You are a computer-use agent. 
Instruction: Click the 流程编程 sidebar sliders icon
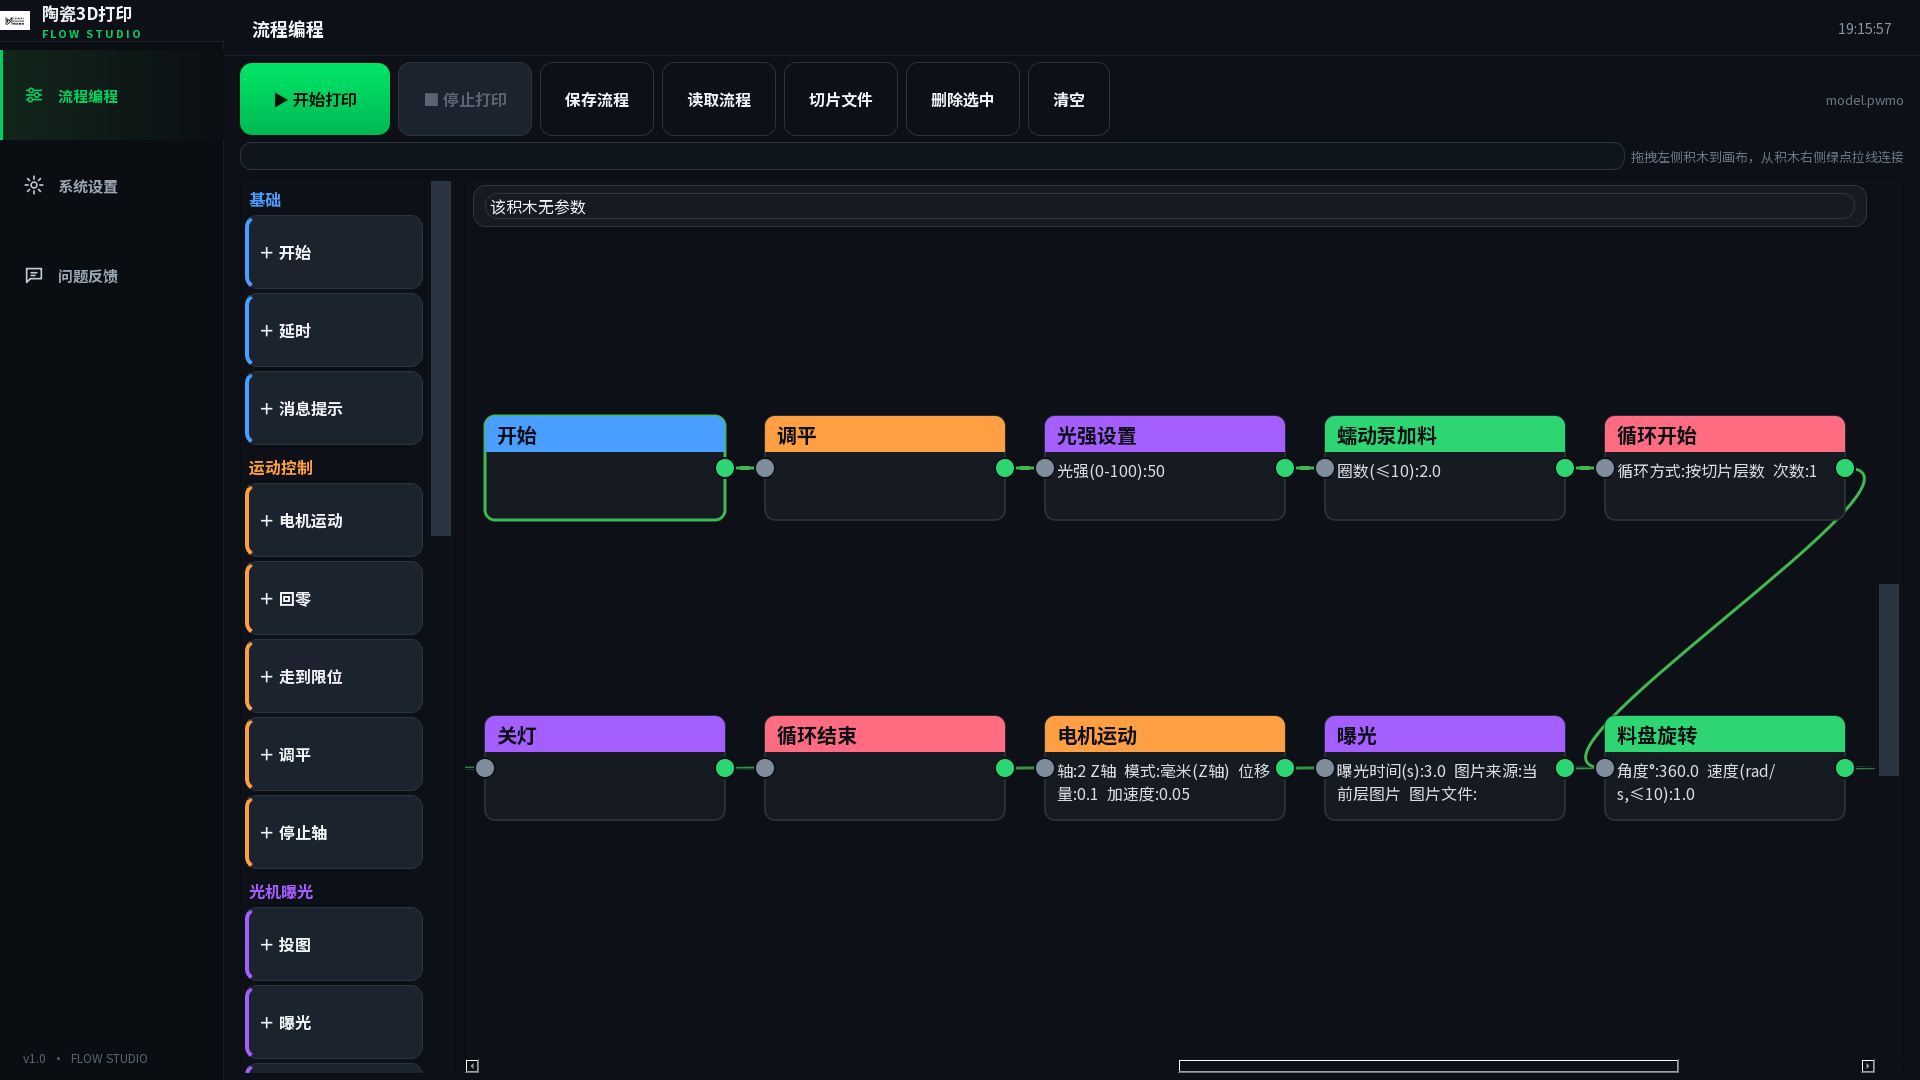tap(34, 95)
